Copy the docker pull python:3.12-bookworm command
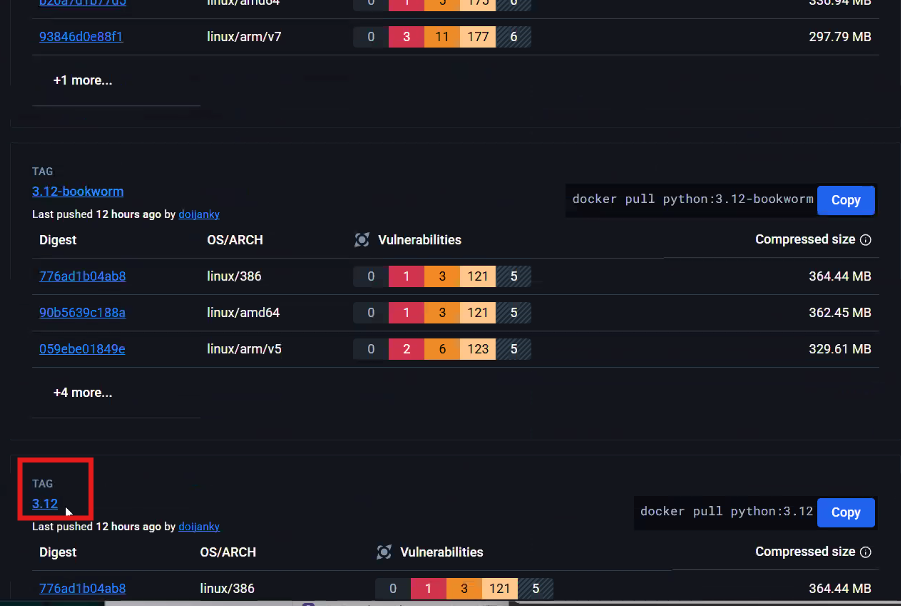Image resolution: width=901 pixels, height=606 pixels. coord(845,200)
